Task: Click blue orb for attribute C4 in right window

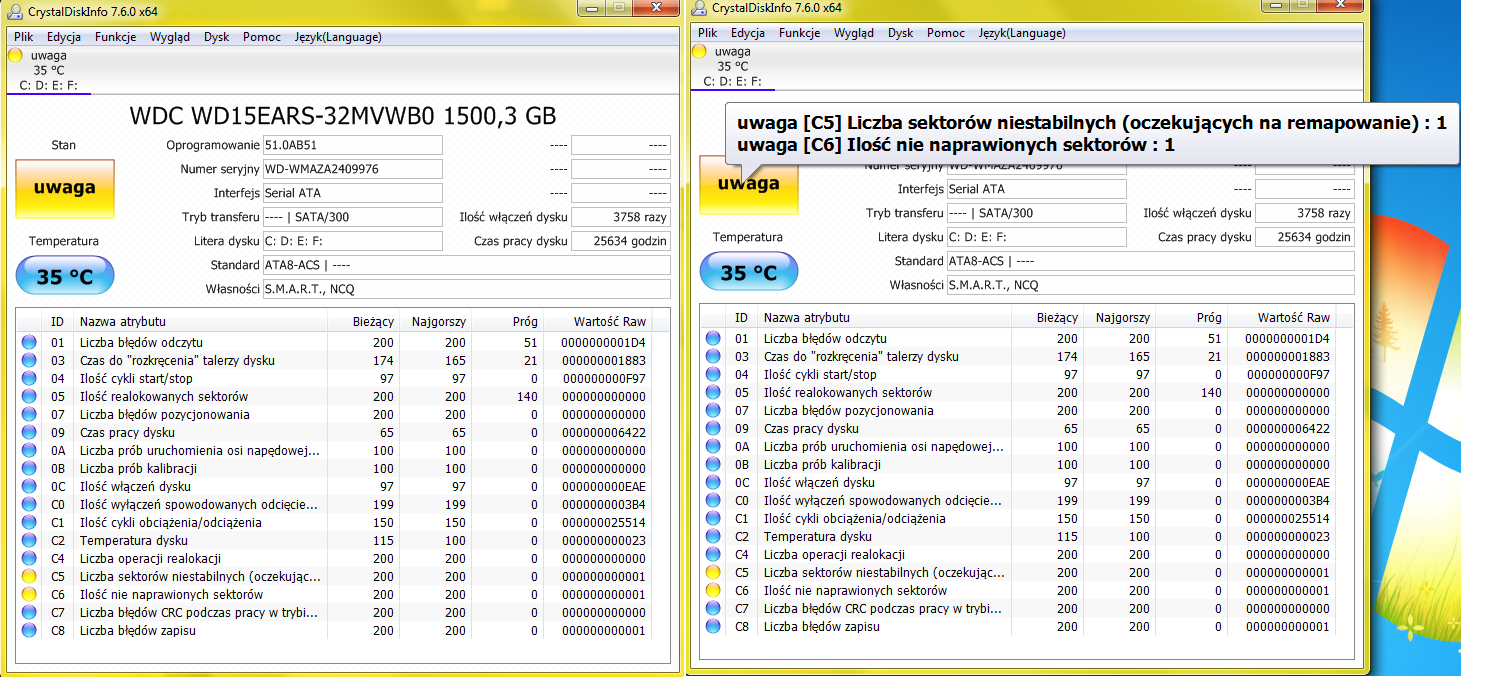Action: click(713, 554)
